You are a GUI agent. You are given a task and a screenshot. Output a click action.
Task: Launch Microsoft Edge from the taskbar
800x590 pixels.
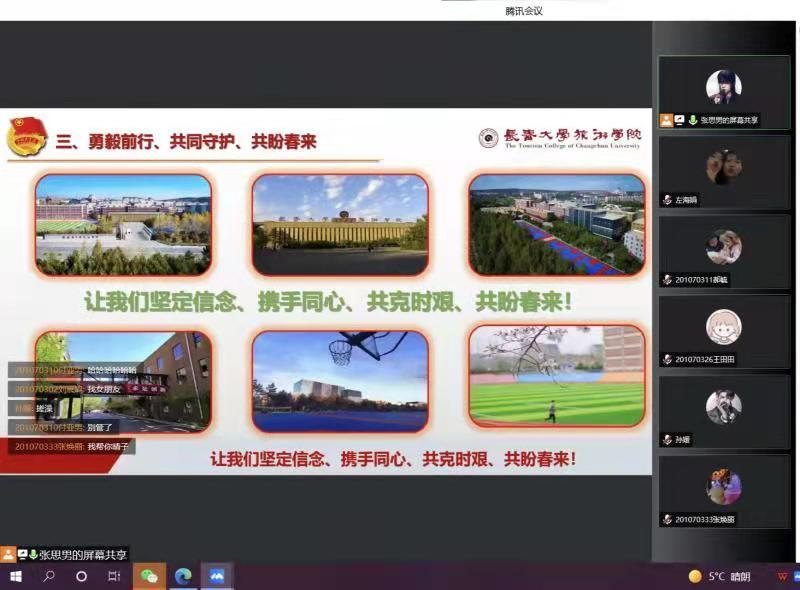point(181,575)
